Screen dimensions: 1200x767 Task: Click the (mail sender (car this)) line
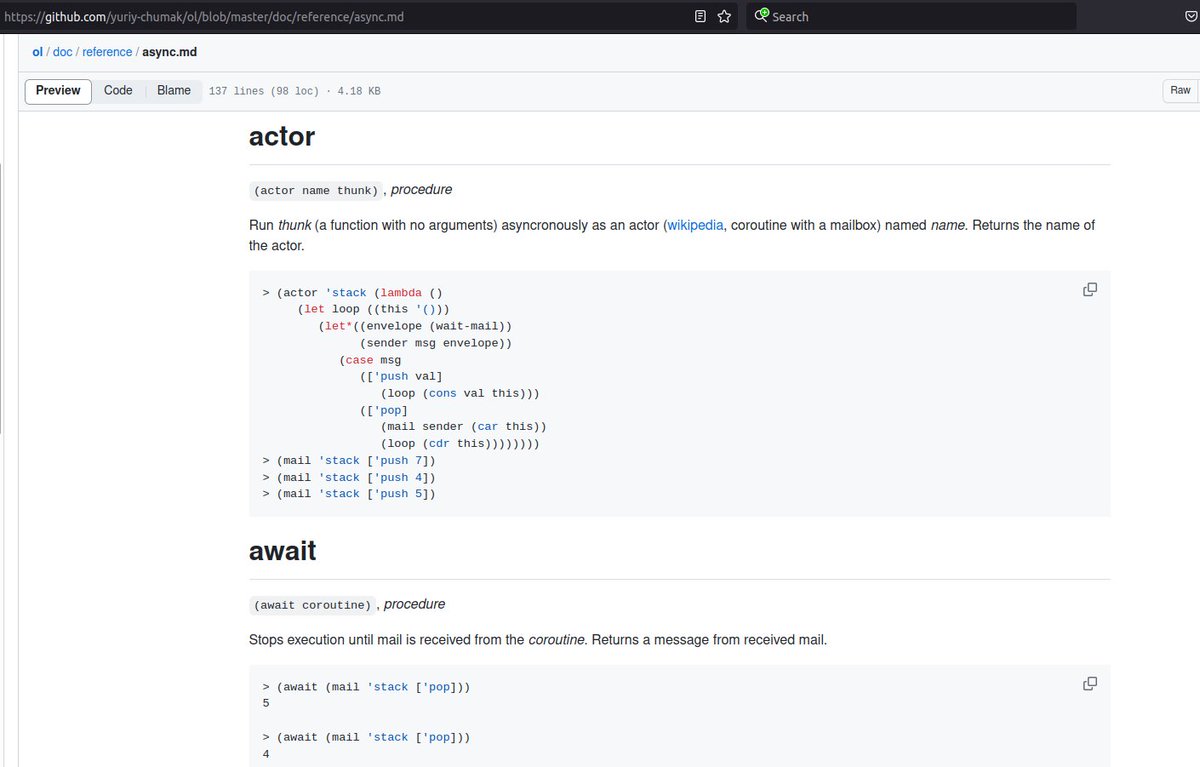(x=463, y=426)
